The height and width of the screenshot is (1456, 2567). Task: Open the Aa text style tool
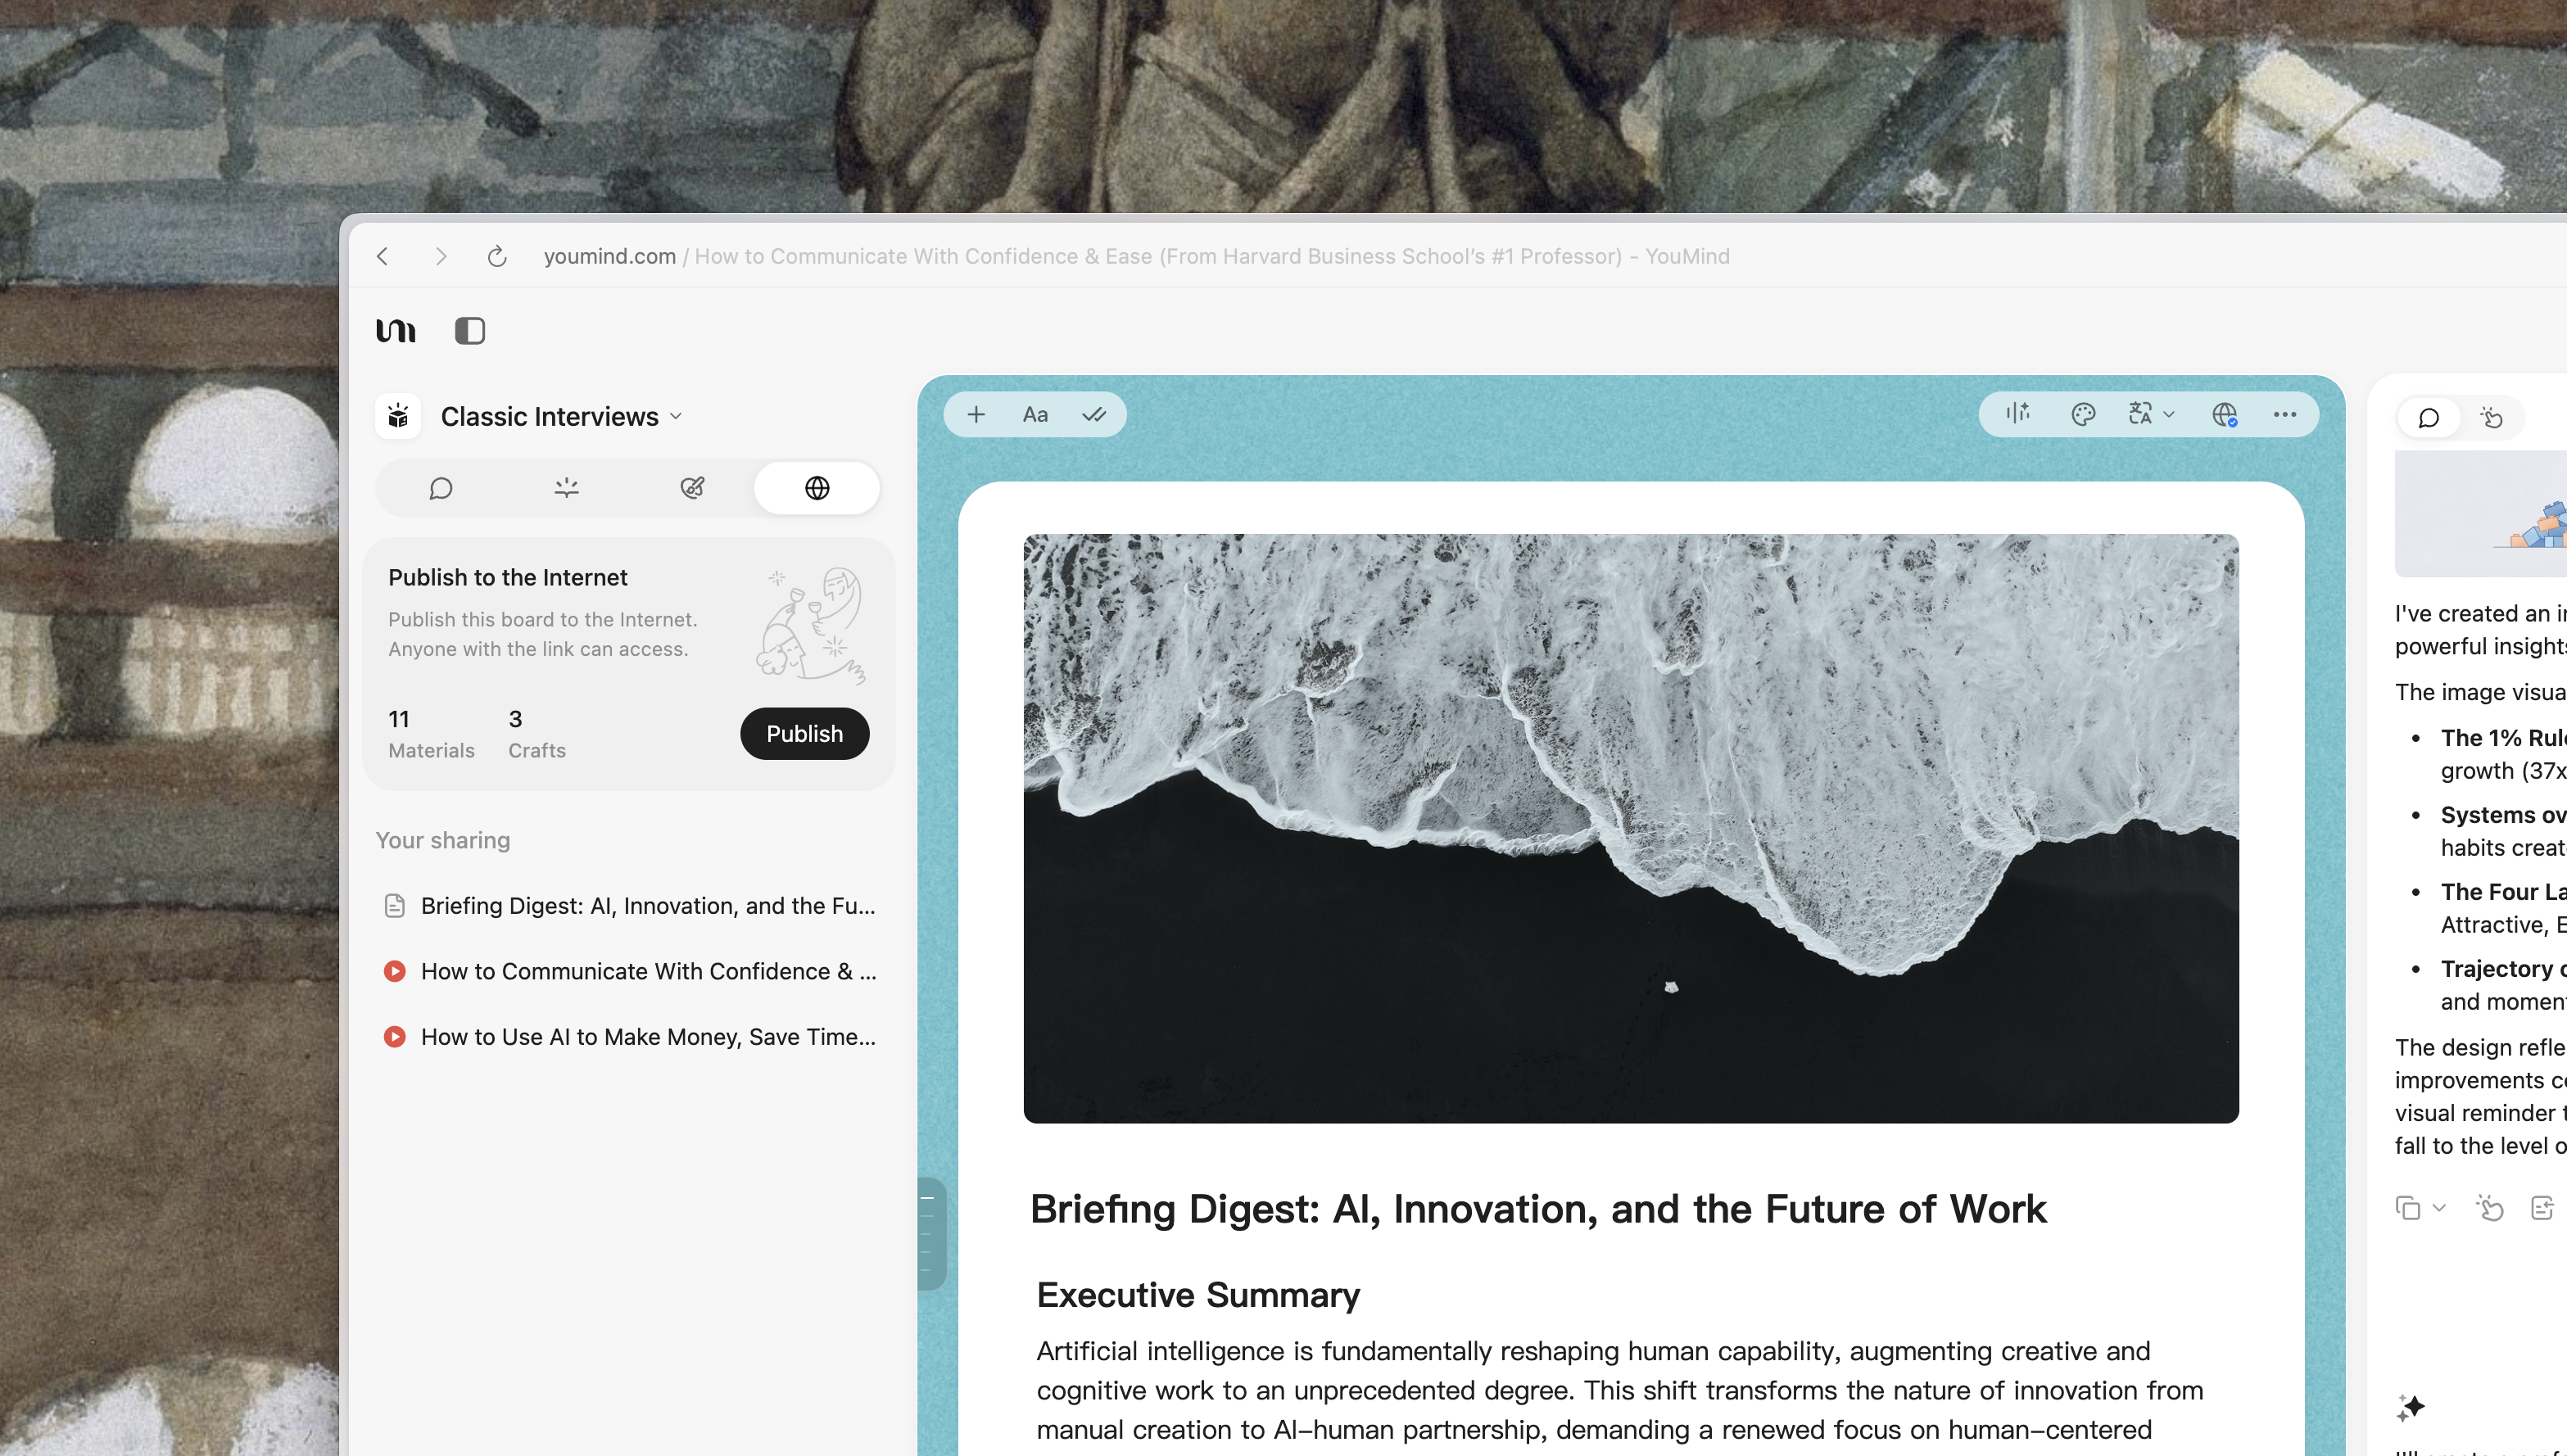point(1035,414)
